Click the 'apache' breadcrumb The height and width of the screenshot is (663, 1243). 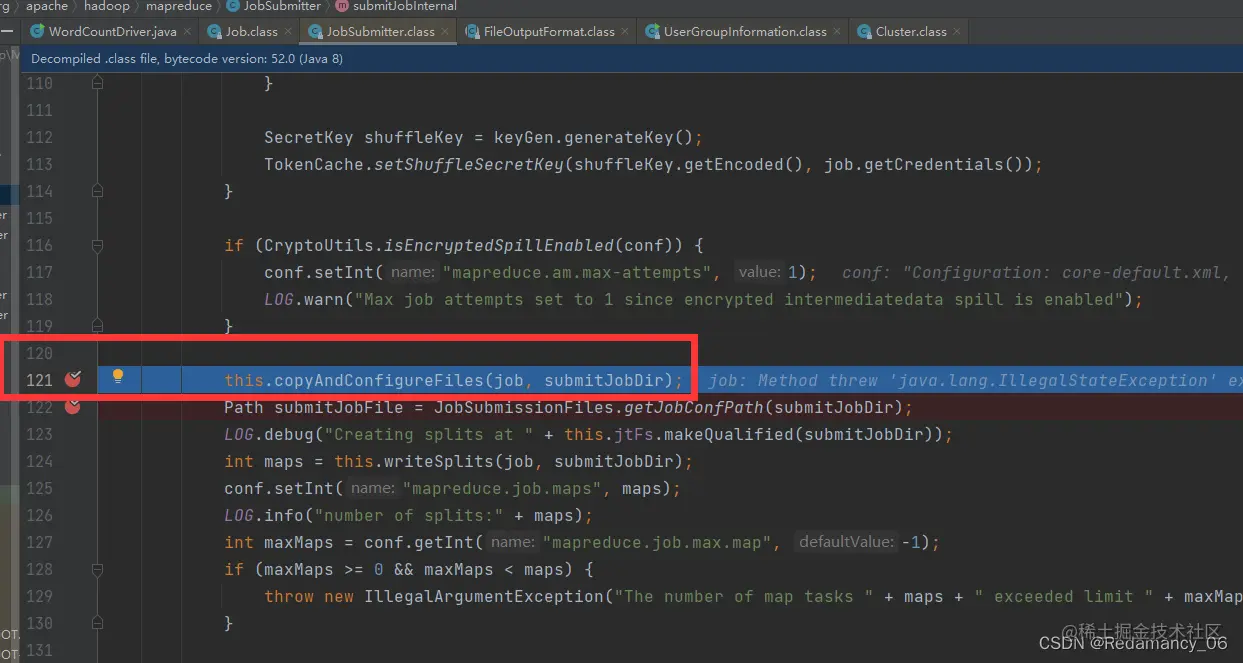click(x=47, y=6)
